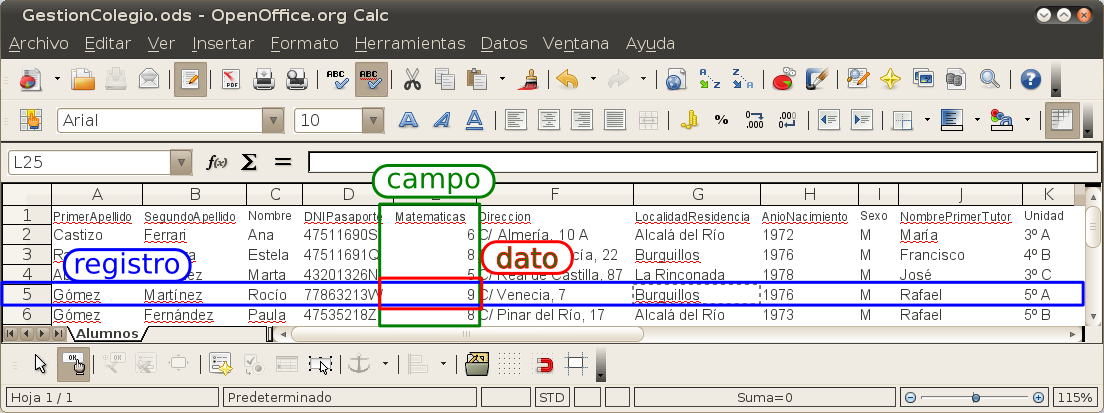Apply the Justified alignment icon
This screenshot has width=1104, height=413.
(615, 120)
